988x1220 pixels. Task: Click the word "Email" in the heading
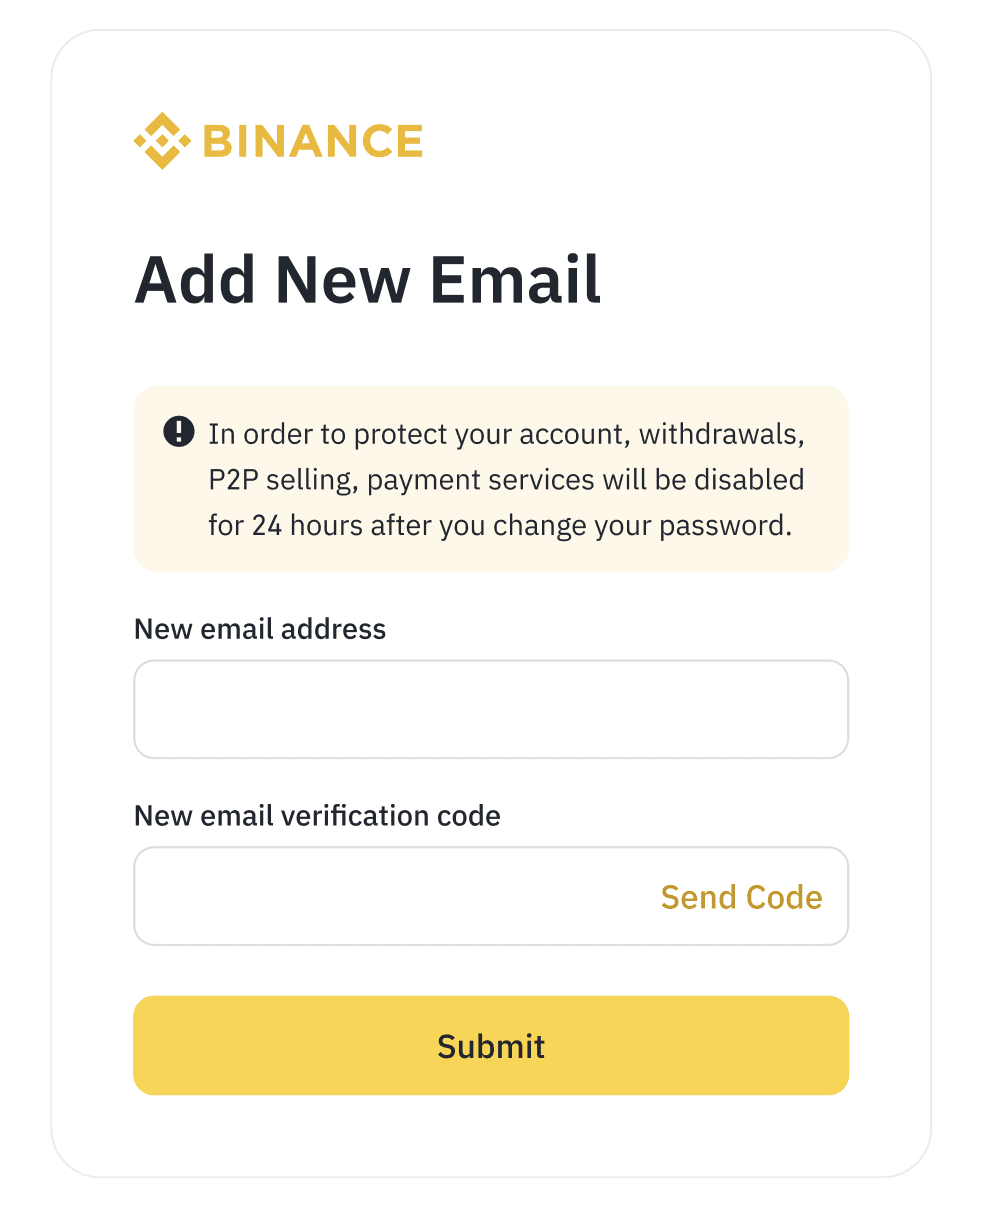[x=515, y=279]
